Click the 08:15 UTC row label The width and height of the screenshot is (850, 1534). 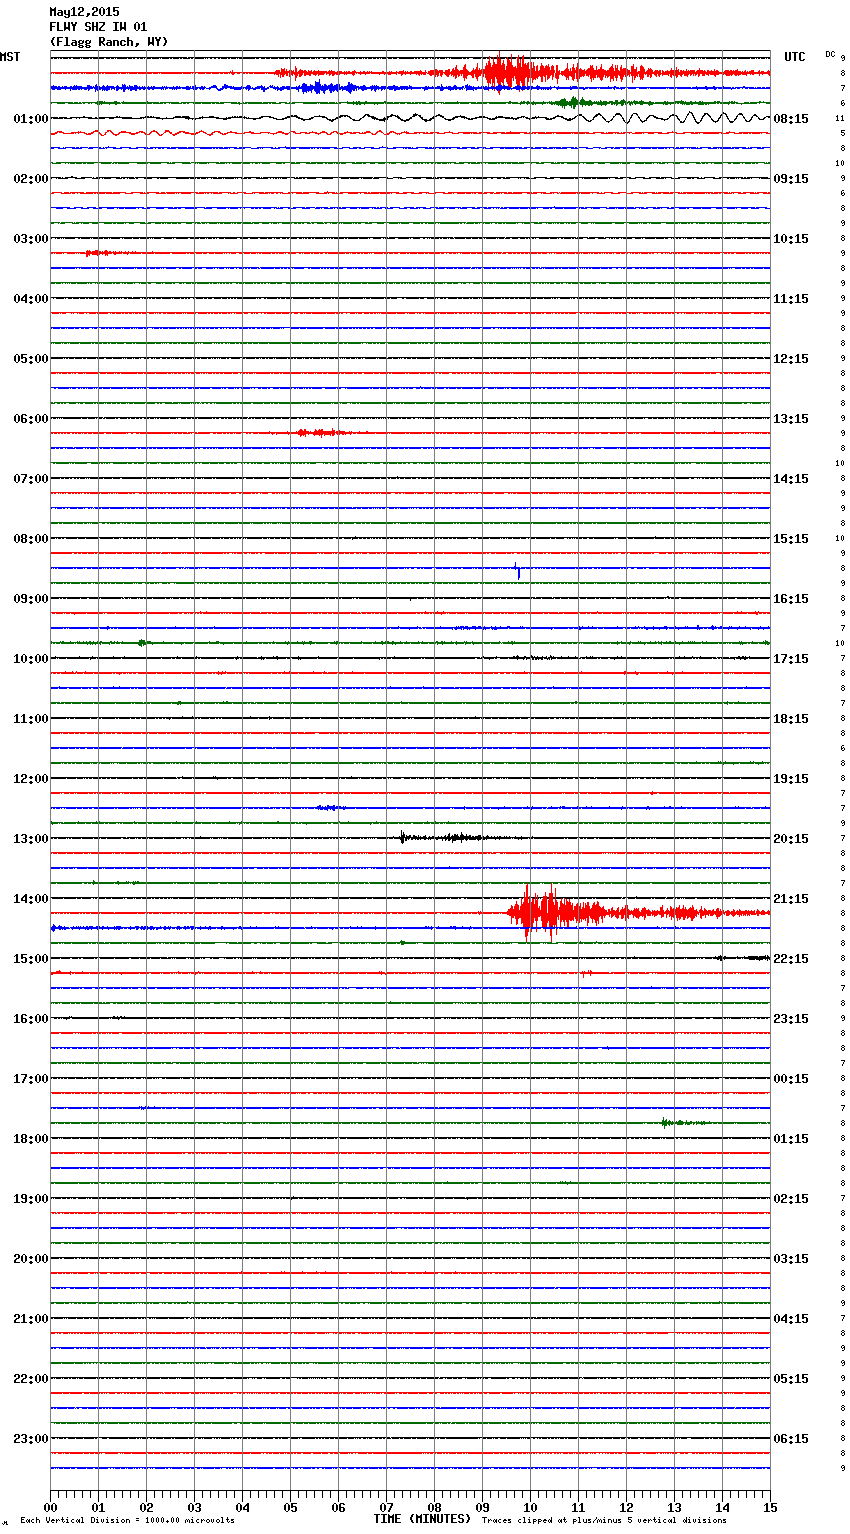pos(791,119)
